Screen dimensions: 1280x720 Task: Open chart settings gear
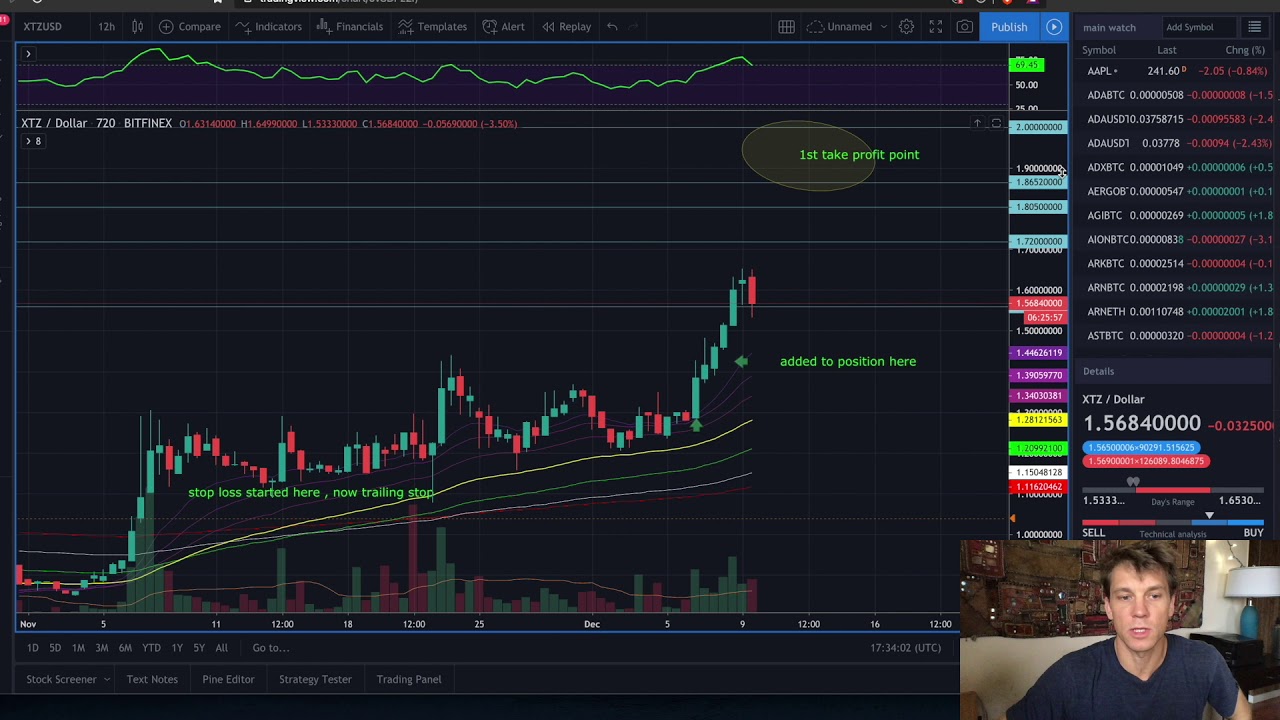906,27
